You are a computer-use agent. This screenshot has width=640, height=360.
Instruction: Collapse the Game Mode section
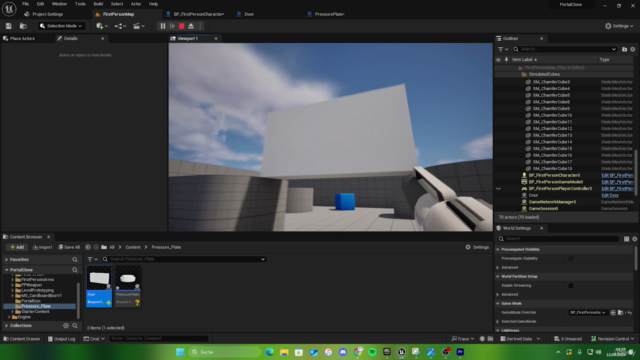tap(498, 304)
